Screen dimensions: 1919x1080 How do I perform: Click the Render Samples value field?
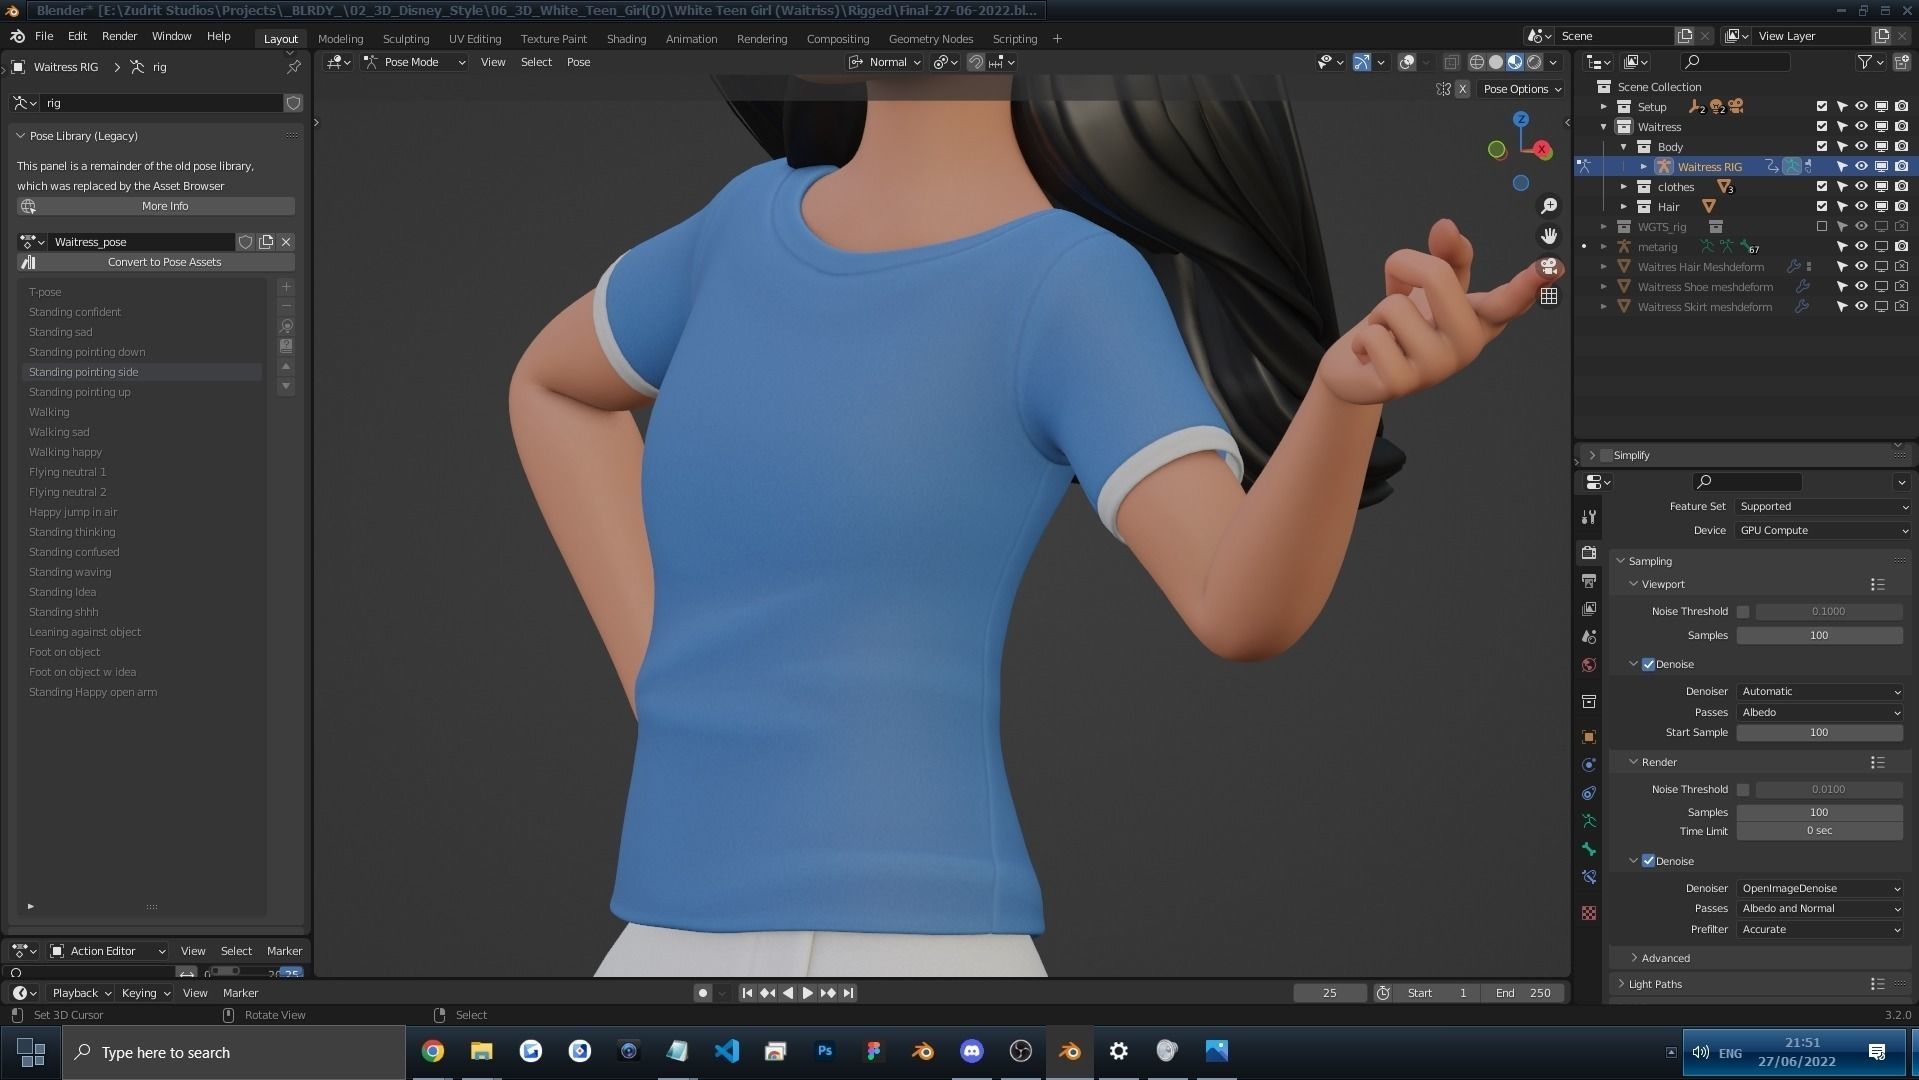click(1819, 812)
